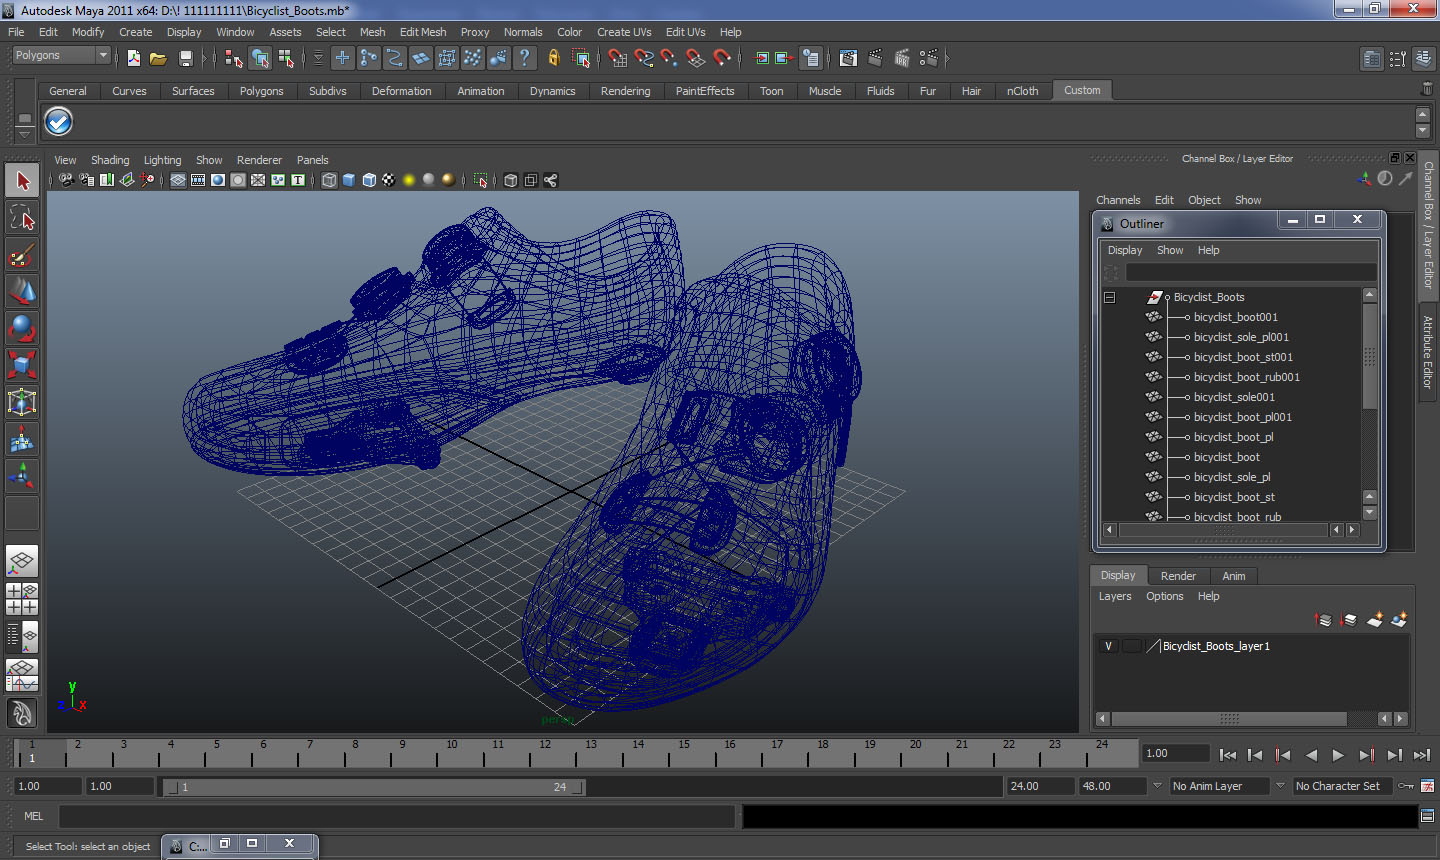
Task: Click the playback range slider bar
Action: click(x=375, y=787)
